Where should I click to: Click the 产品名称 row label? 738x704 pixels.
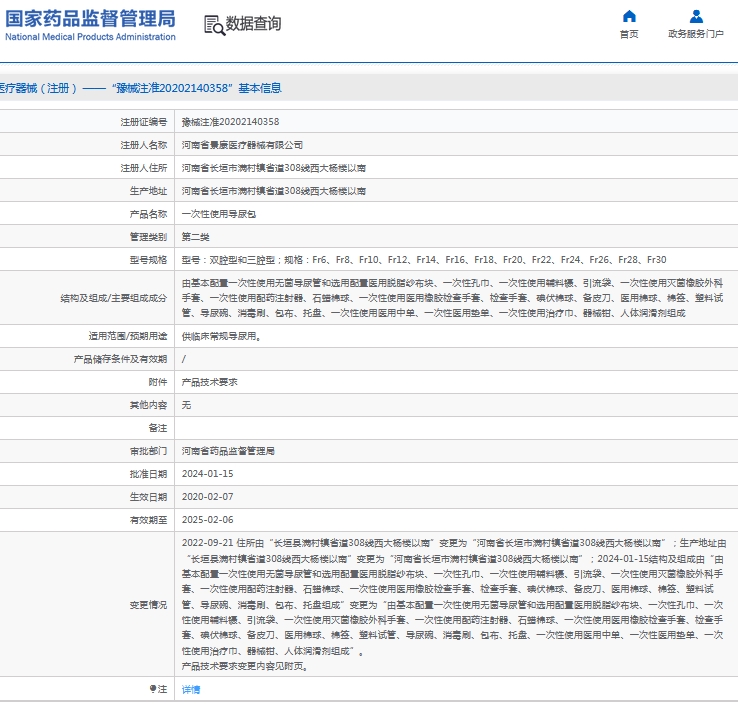pos(148,214)
